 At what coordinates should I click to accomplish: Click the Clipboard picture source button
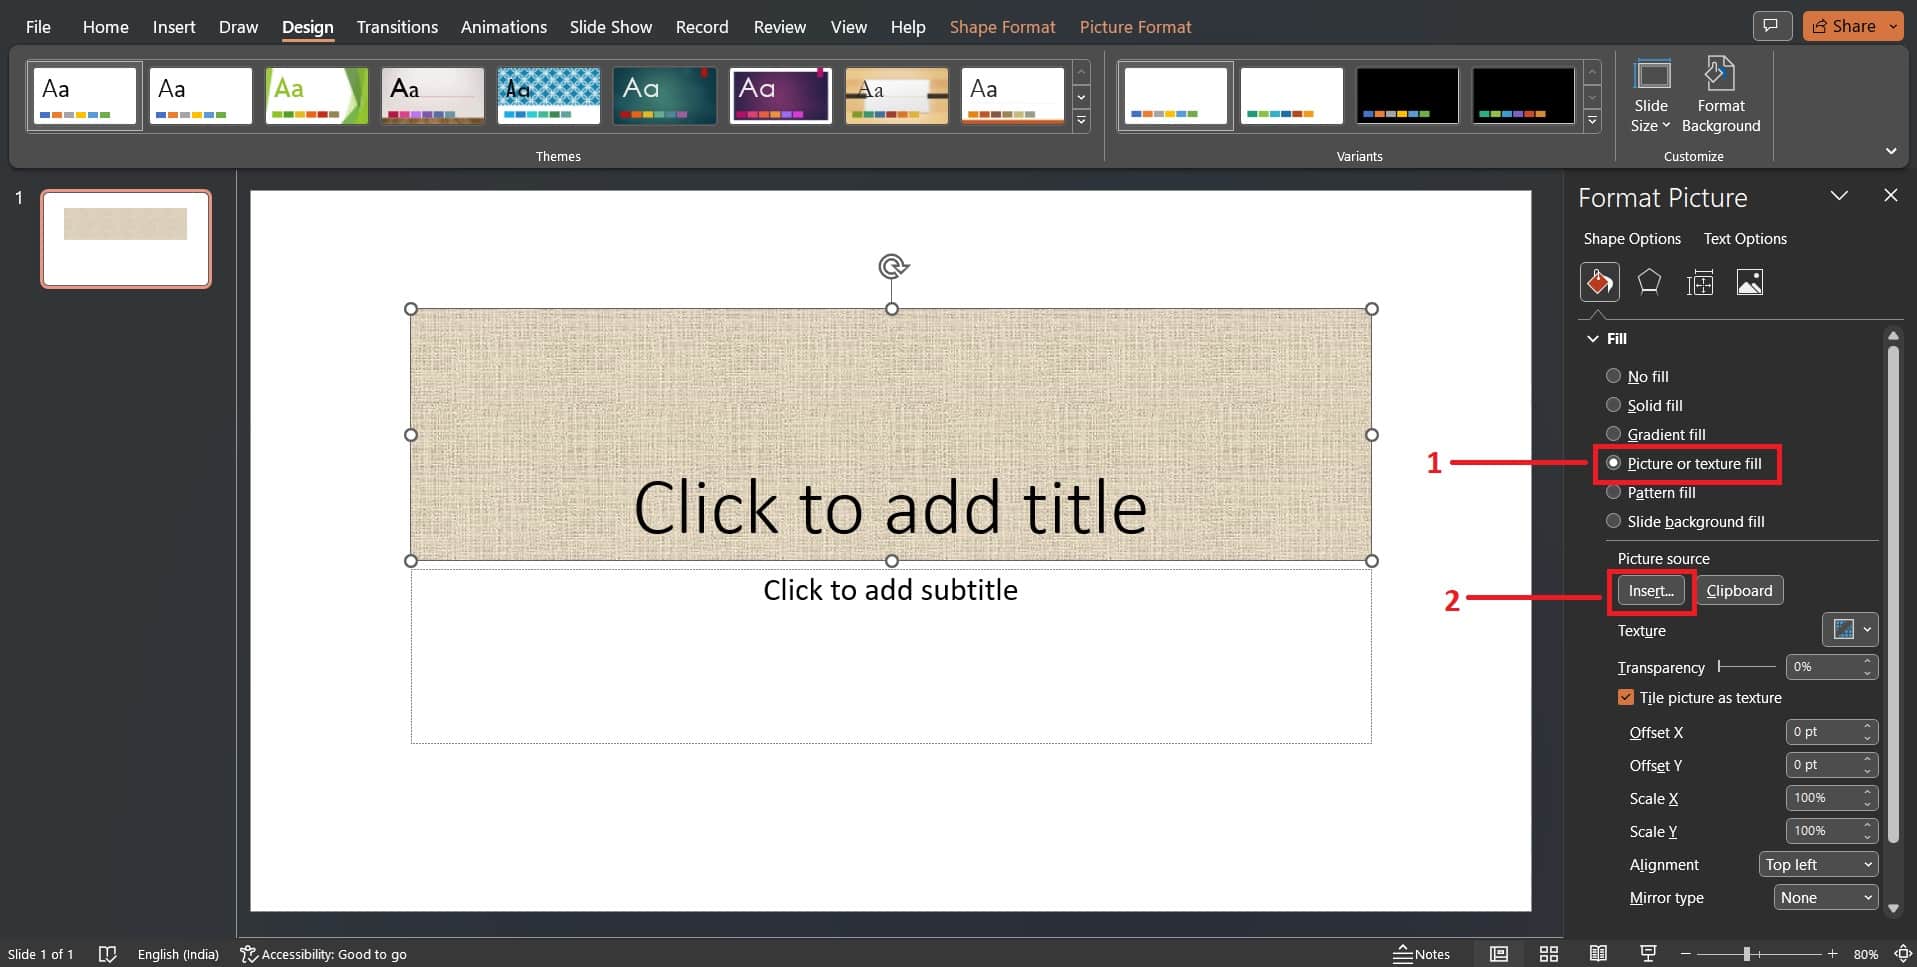pos(1738,590)
